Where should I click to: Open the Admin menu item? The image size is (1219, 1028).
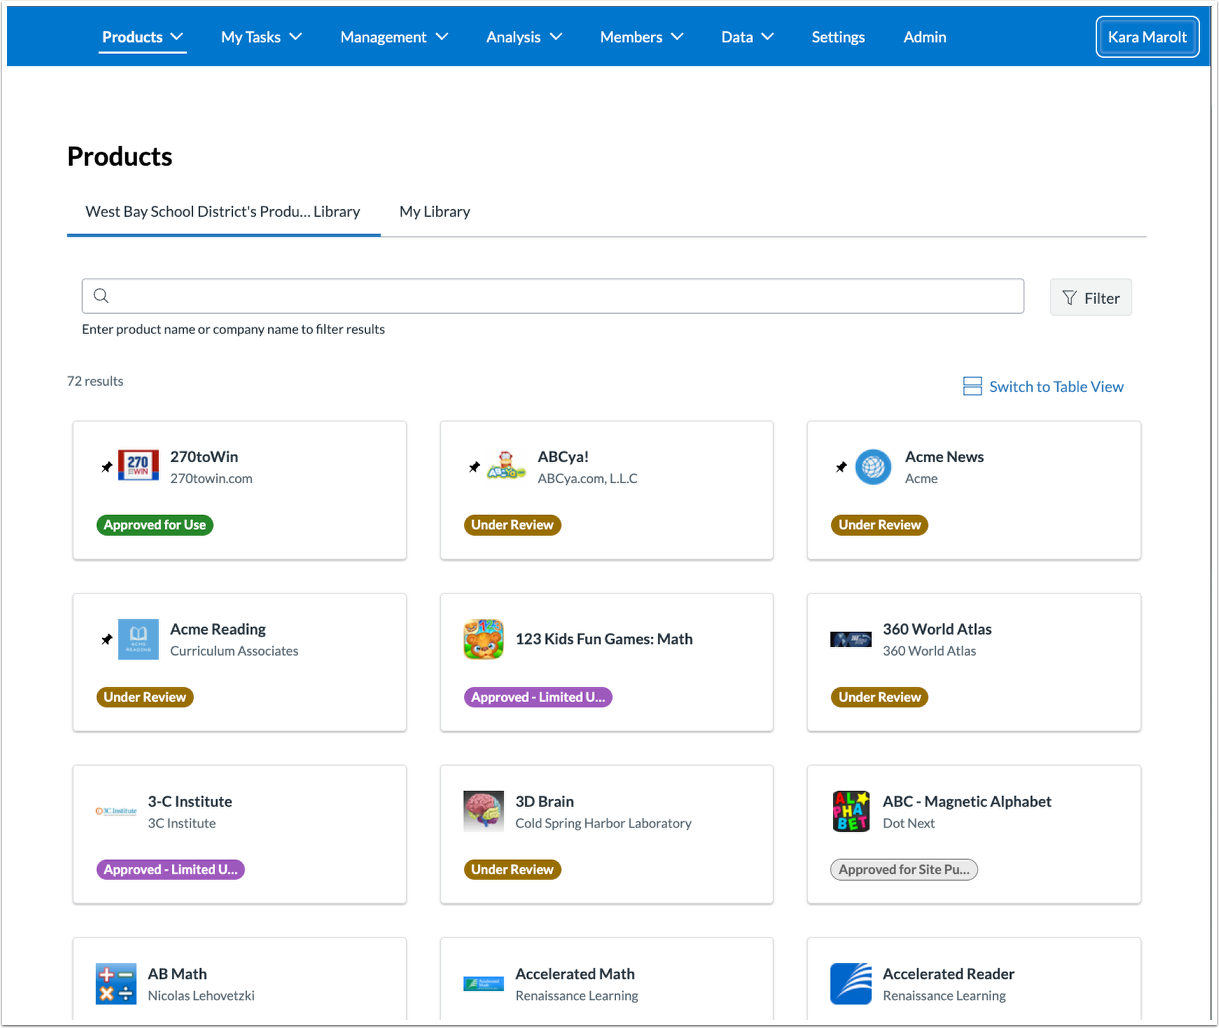925,37
